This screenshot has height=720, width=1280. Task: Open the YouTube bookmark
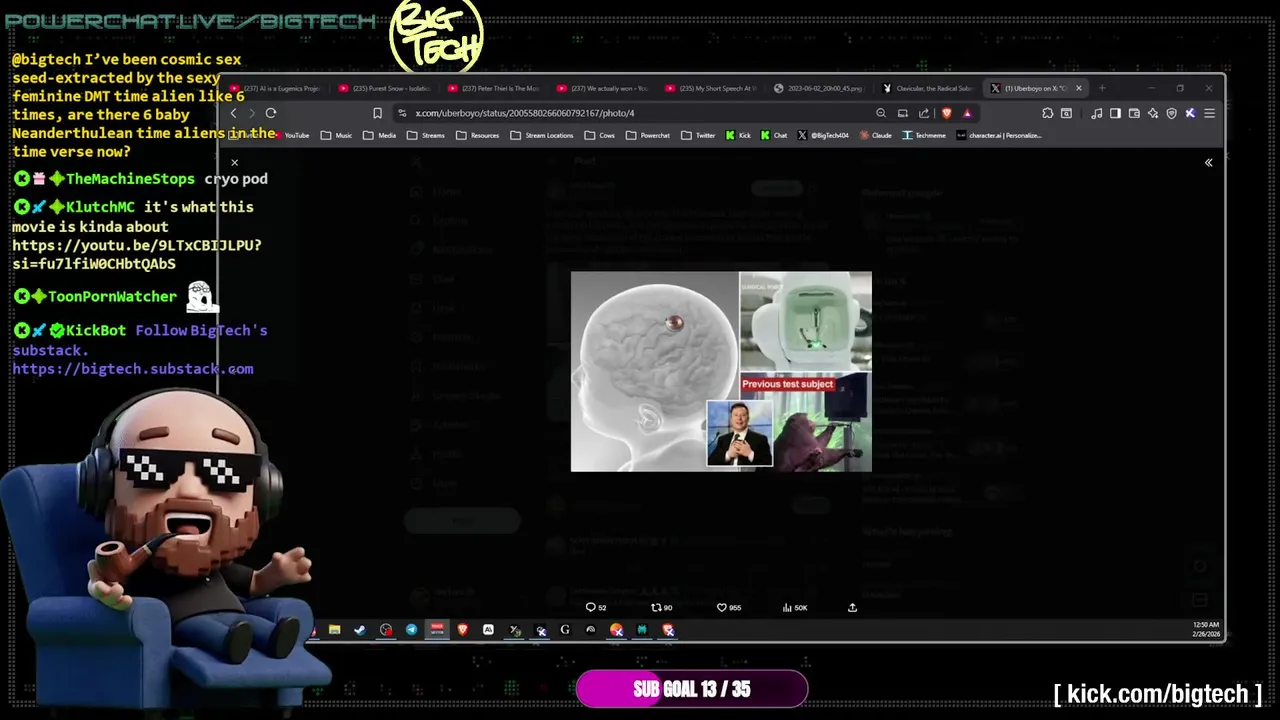[x=291, y=135]
